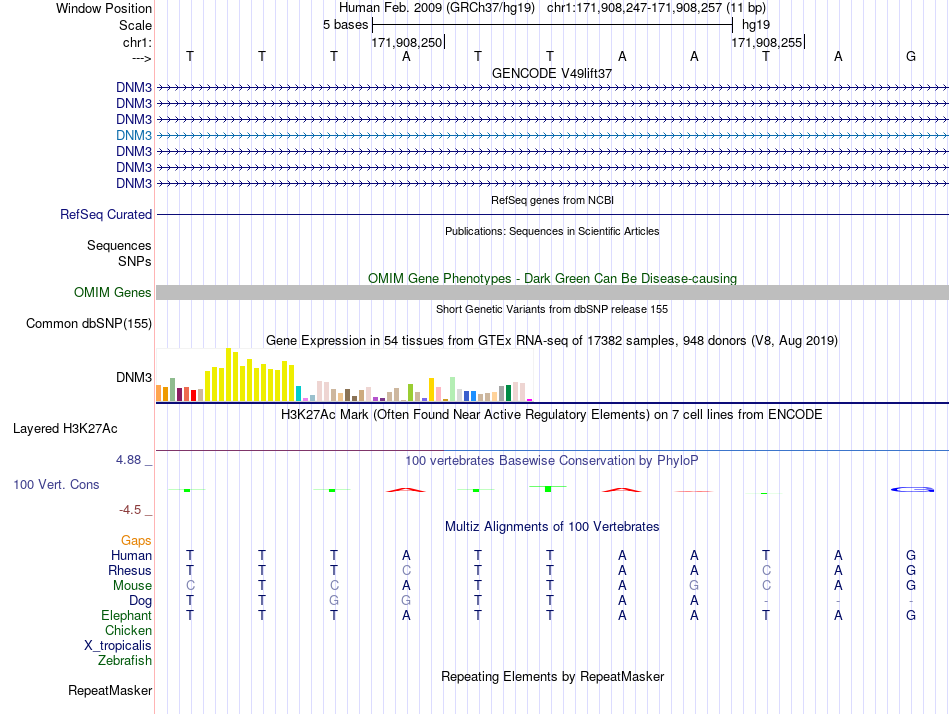
Task: Click the tallest yellow bar in the GTEx chart
Action: coord(229,375)
